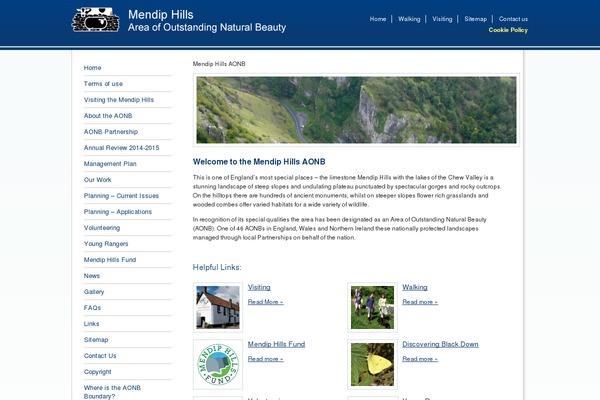Open AONB Partnership sidebar link

[111, 132]
